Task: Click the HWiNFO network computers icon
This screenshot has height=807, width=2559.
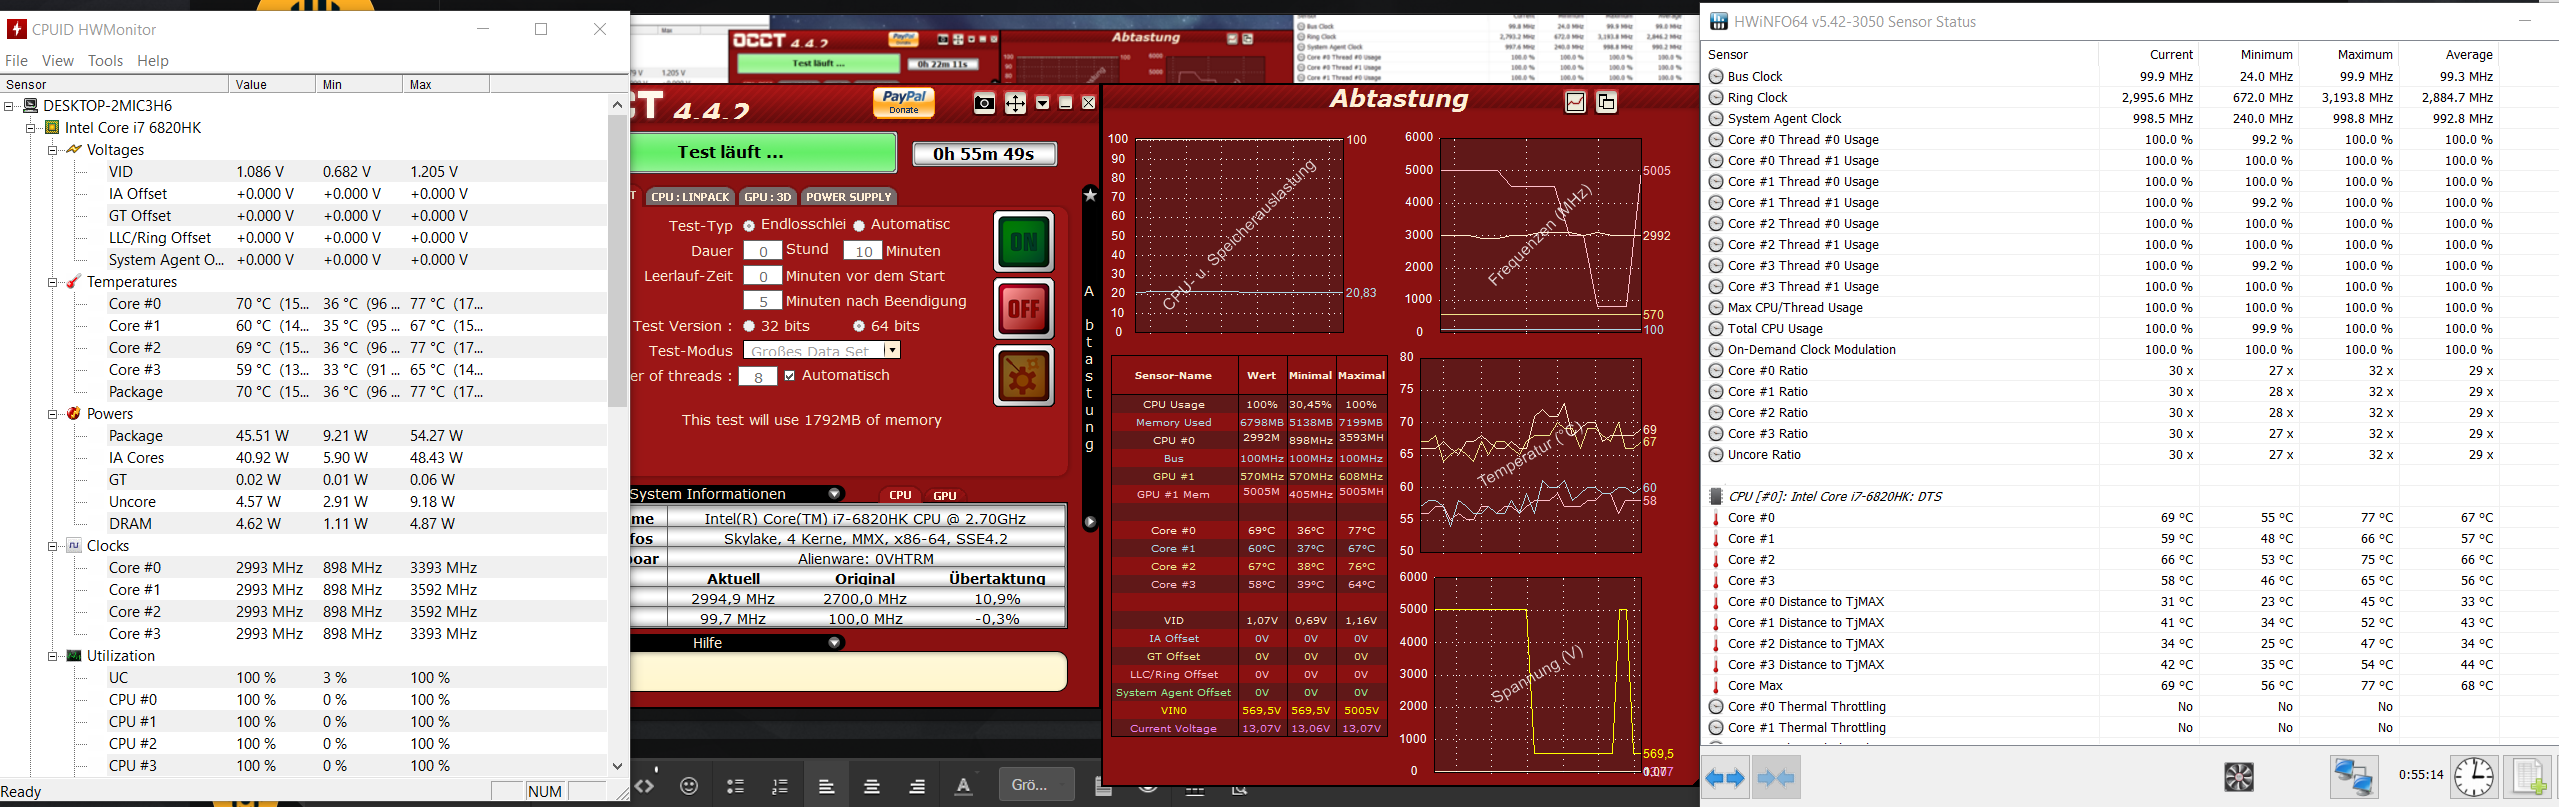Action: click(2353, 777)
